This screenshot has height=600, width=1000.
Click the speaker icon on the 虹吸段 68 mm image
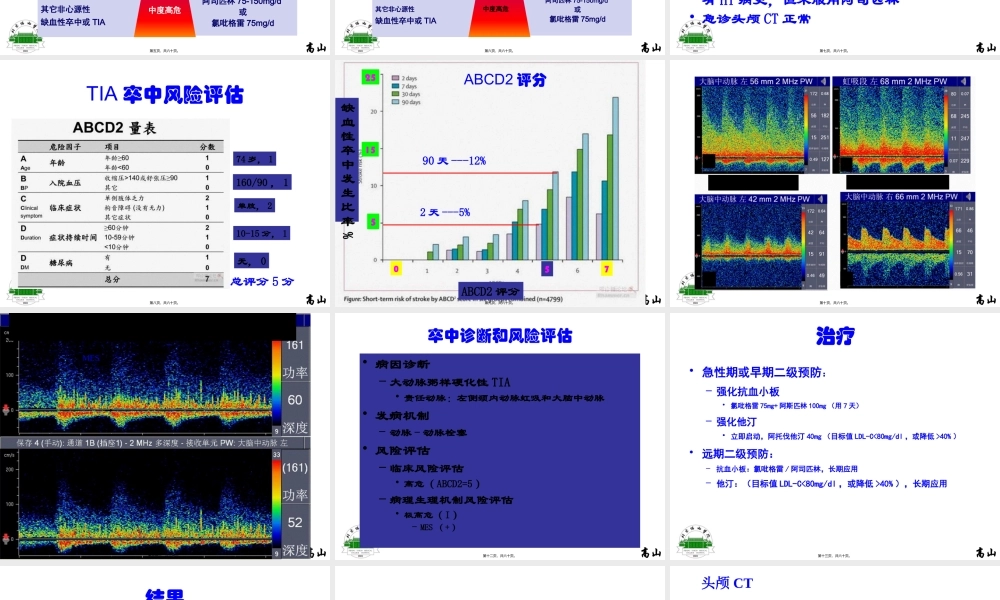pos(965,79)
